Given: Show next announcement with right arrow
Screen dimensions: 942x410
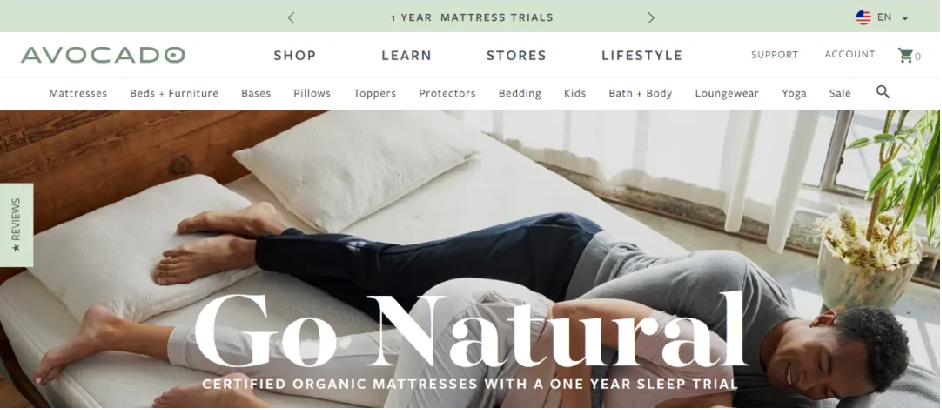Looking at the screenshot, I should click(651, 17).
